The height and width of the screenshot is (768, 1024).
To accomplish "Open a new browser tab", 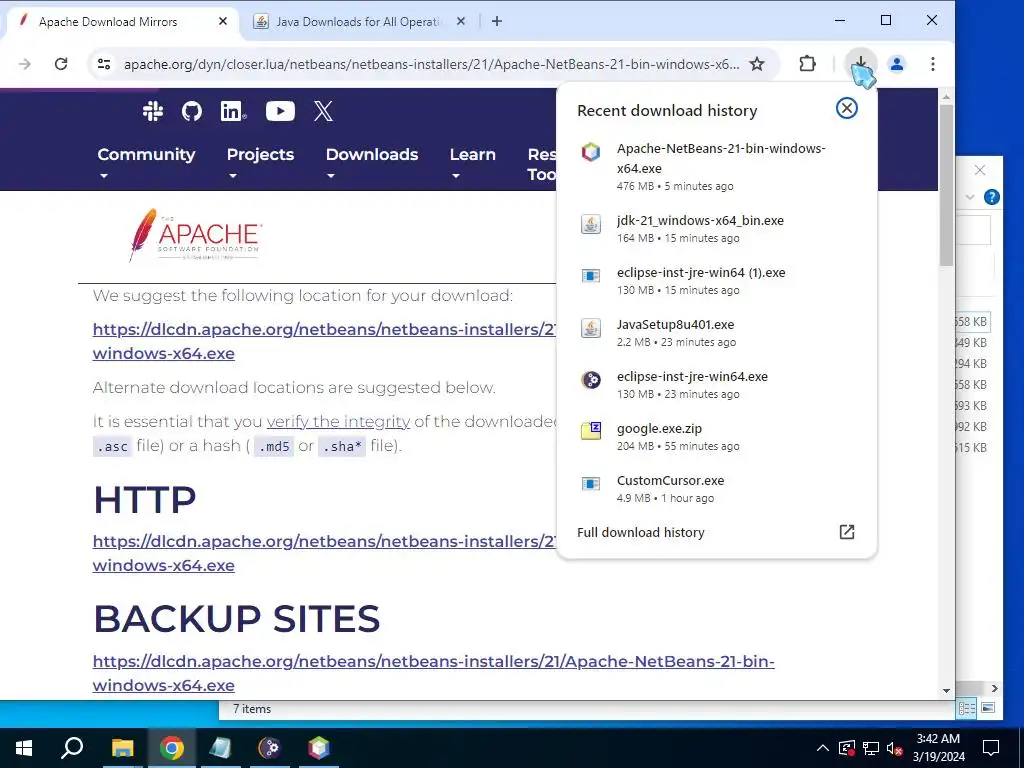I will pyautogui.click(x=497, y=21).
